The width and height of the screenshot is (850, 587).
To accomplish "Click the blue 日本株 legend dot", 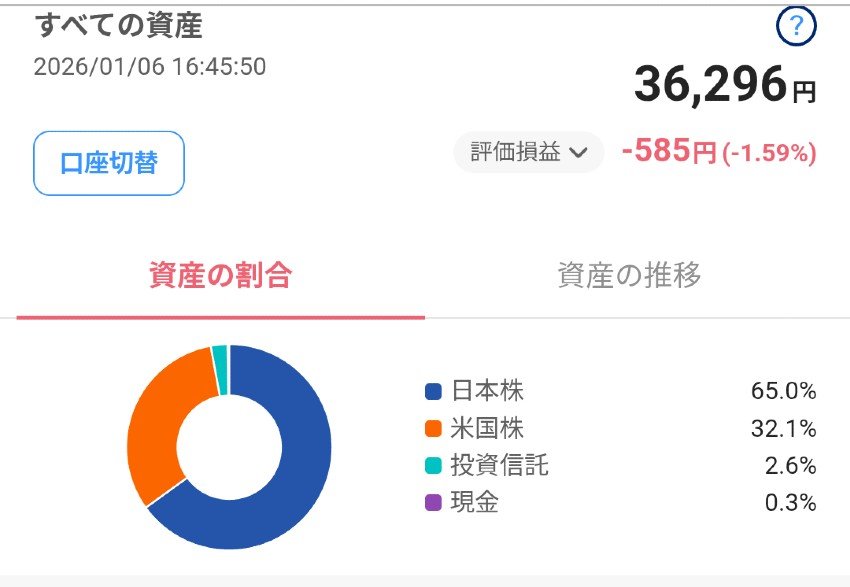I will click(x=433, y=391).
